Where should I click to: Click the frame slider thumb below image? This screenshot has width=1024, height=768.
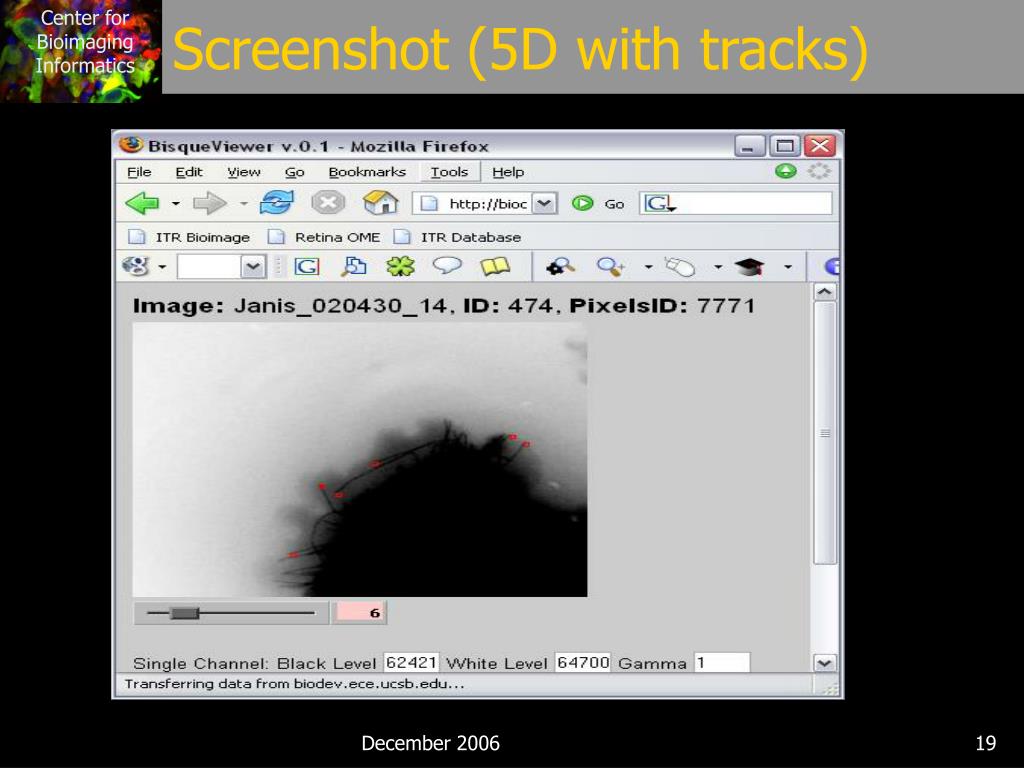pos(185,613)
